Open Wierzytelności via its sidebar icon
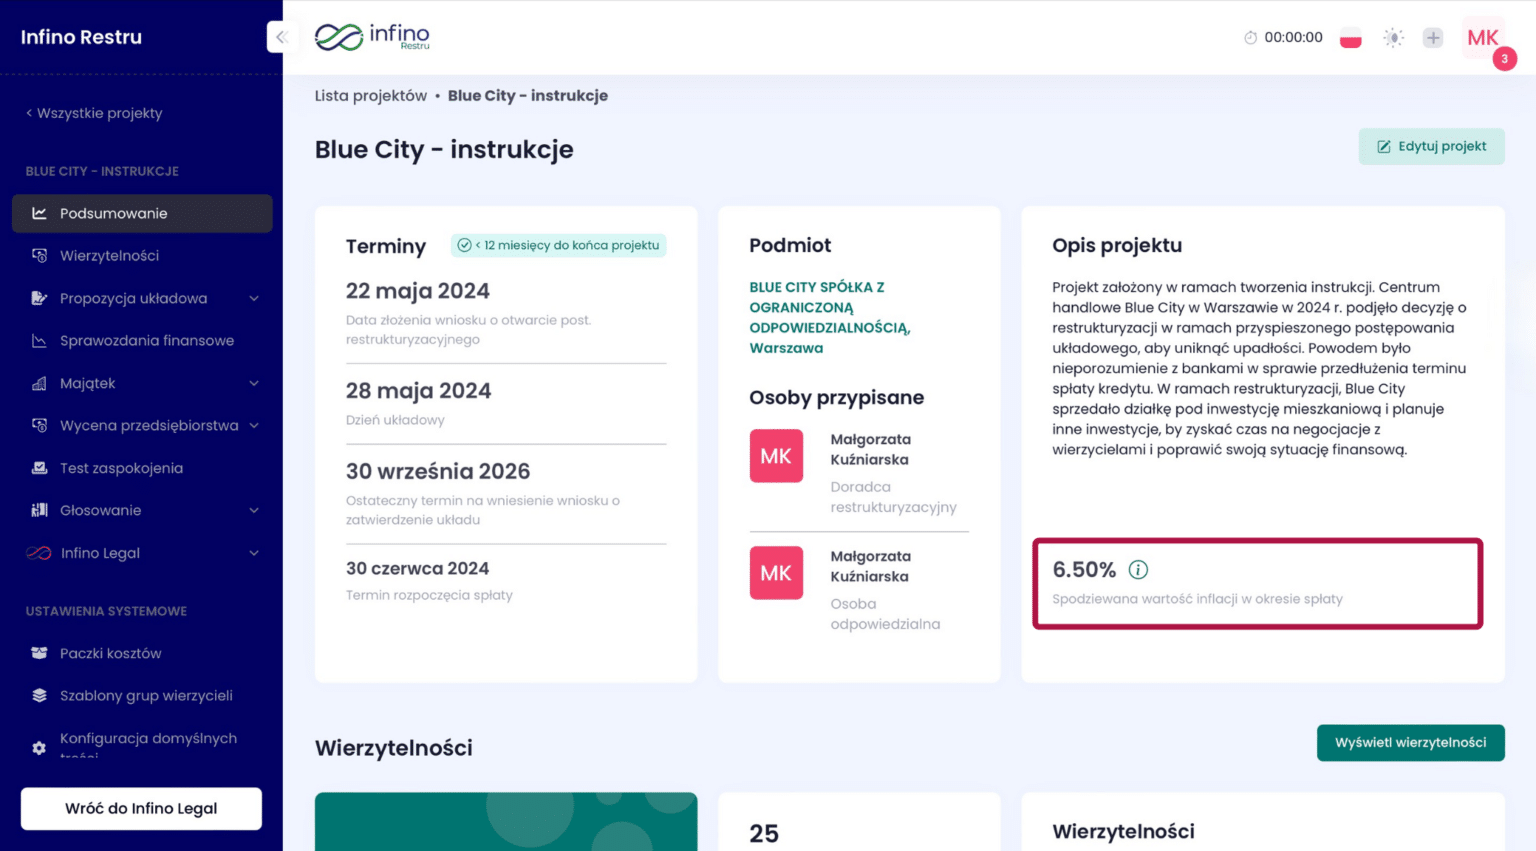Screen dimensions: 1536x851 click(37, 255)
